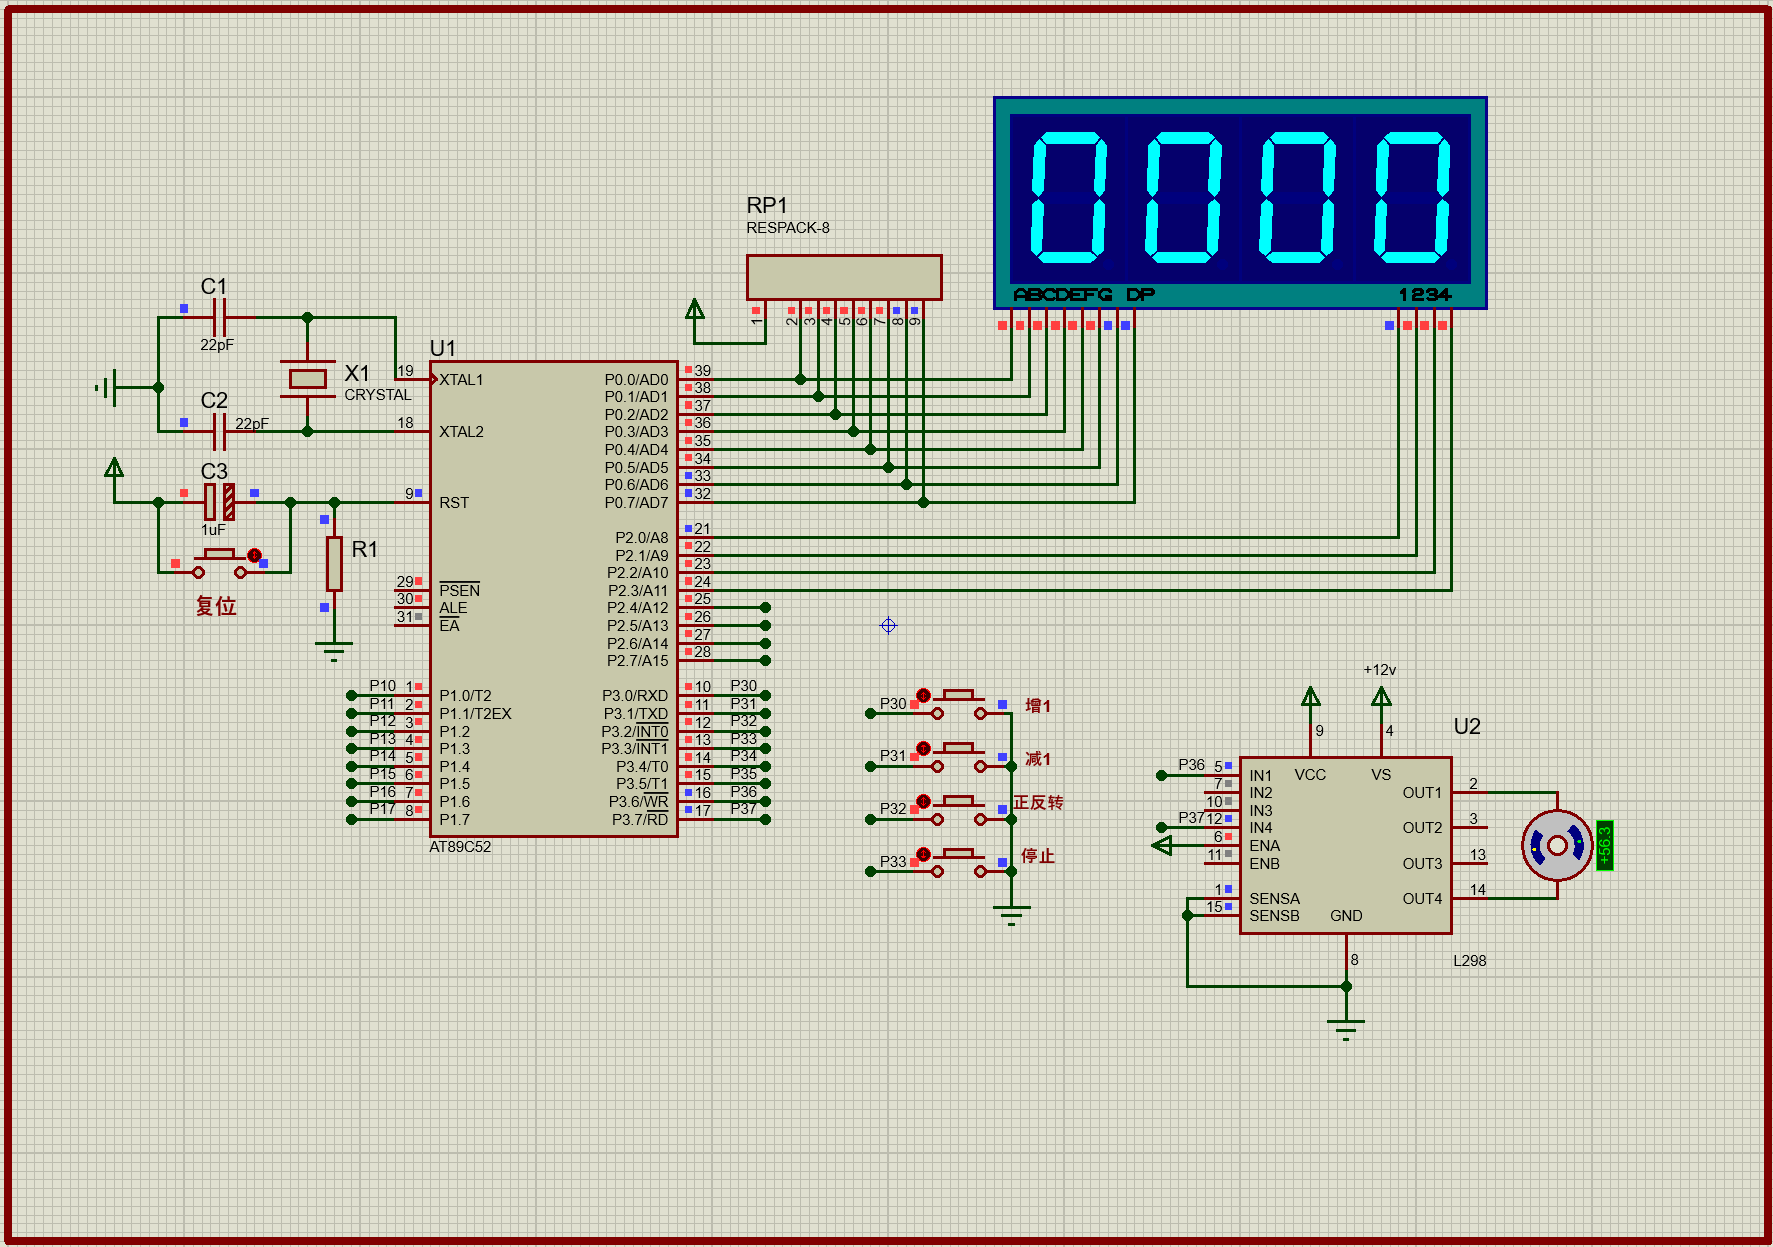Click the AT89C52 microcontroller U1 body
Screen dimensions: 1773x1247
[554, 598]
